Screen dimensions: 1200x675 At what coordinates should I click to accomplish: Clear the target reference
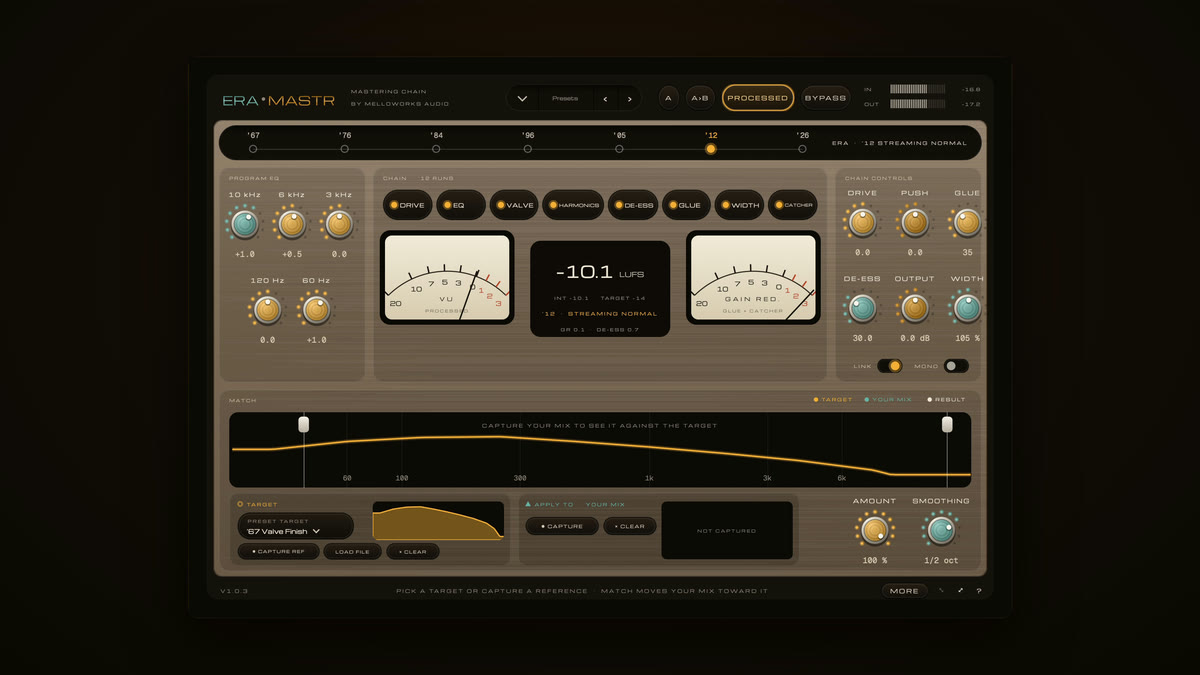pos(413,551)
